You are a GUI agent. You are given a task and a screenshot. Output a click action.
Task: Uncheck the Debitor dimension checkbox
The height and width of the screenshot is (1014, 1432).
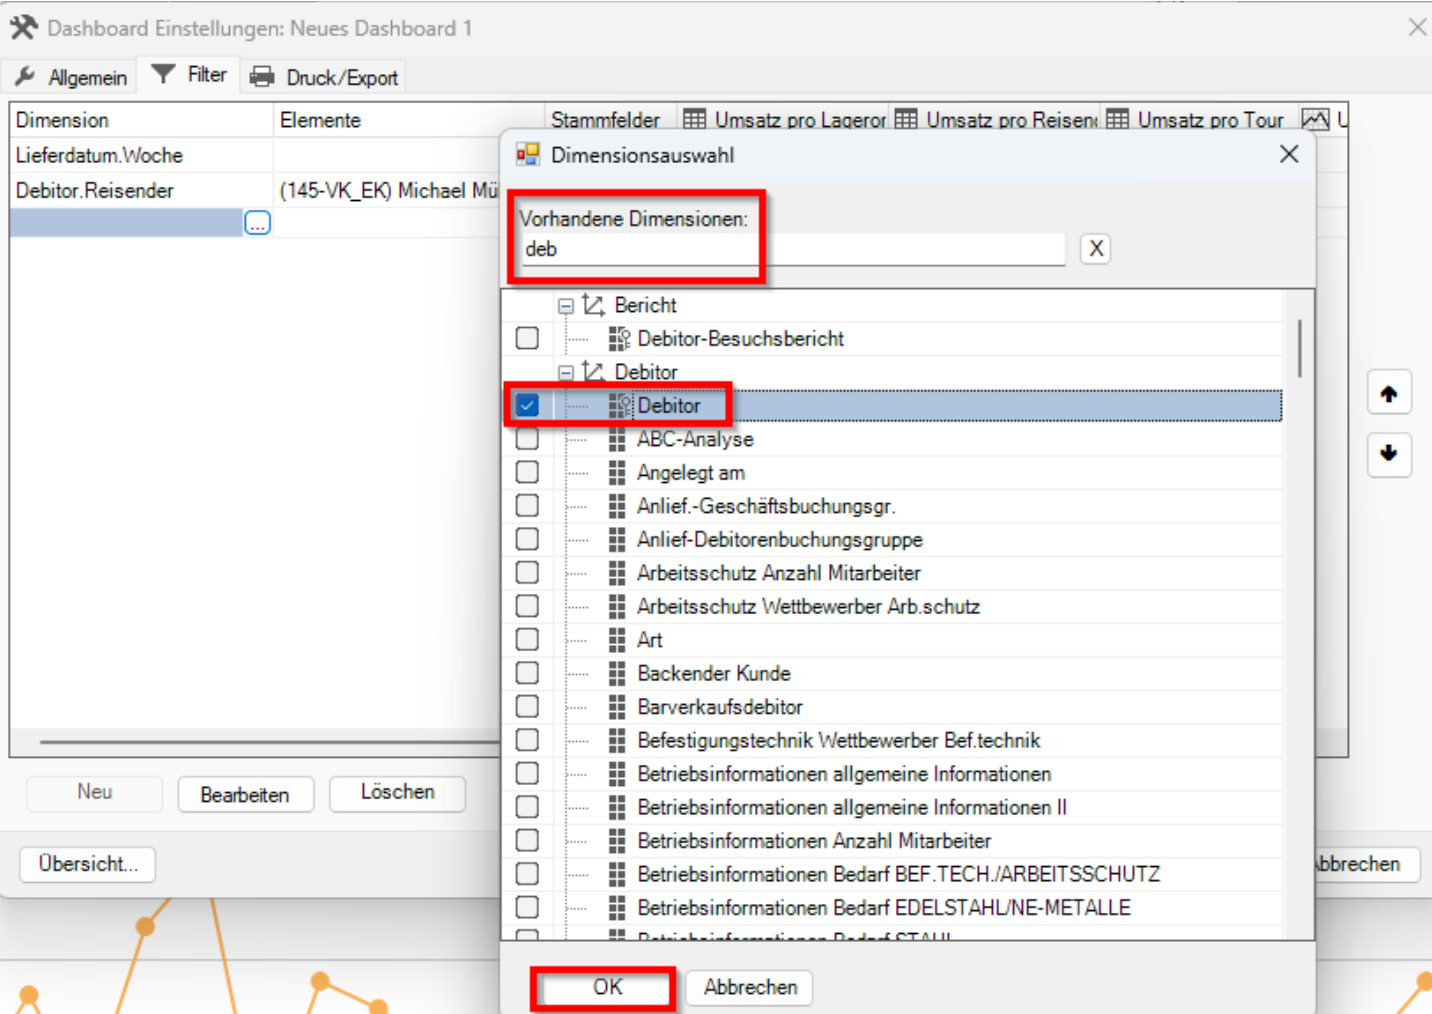pos(527,405)
